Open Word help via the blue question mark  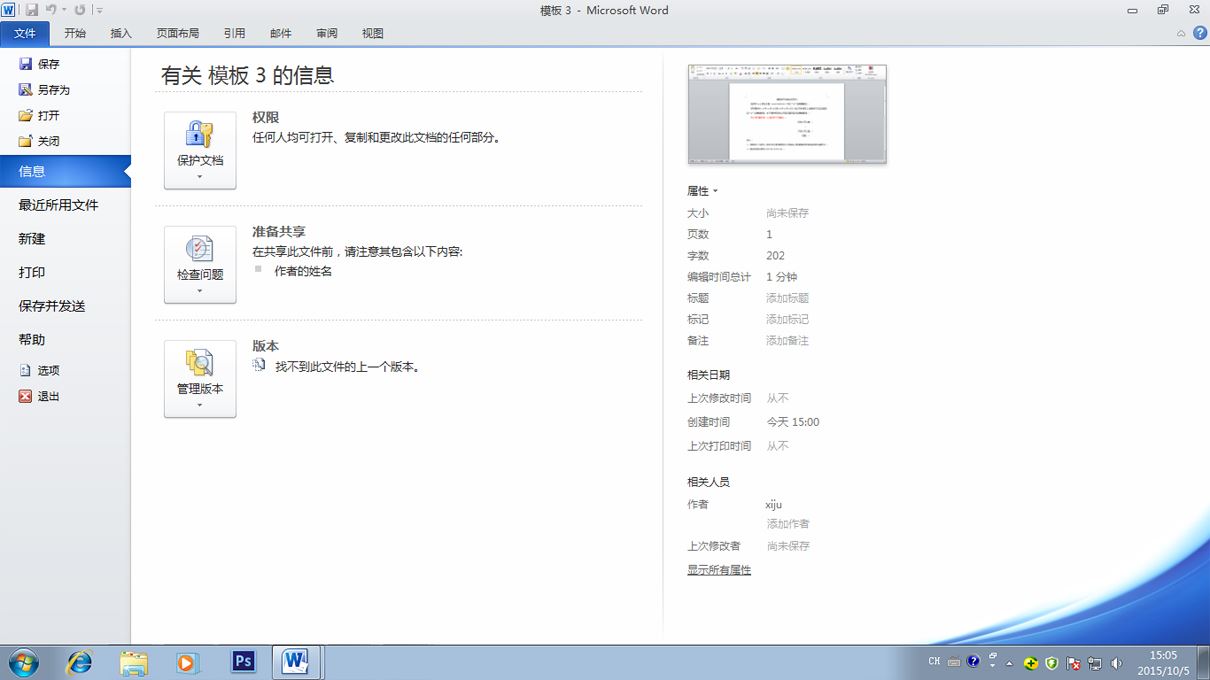pyautogui.click(x=1199, y=33)
